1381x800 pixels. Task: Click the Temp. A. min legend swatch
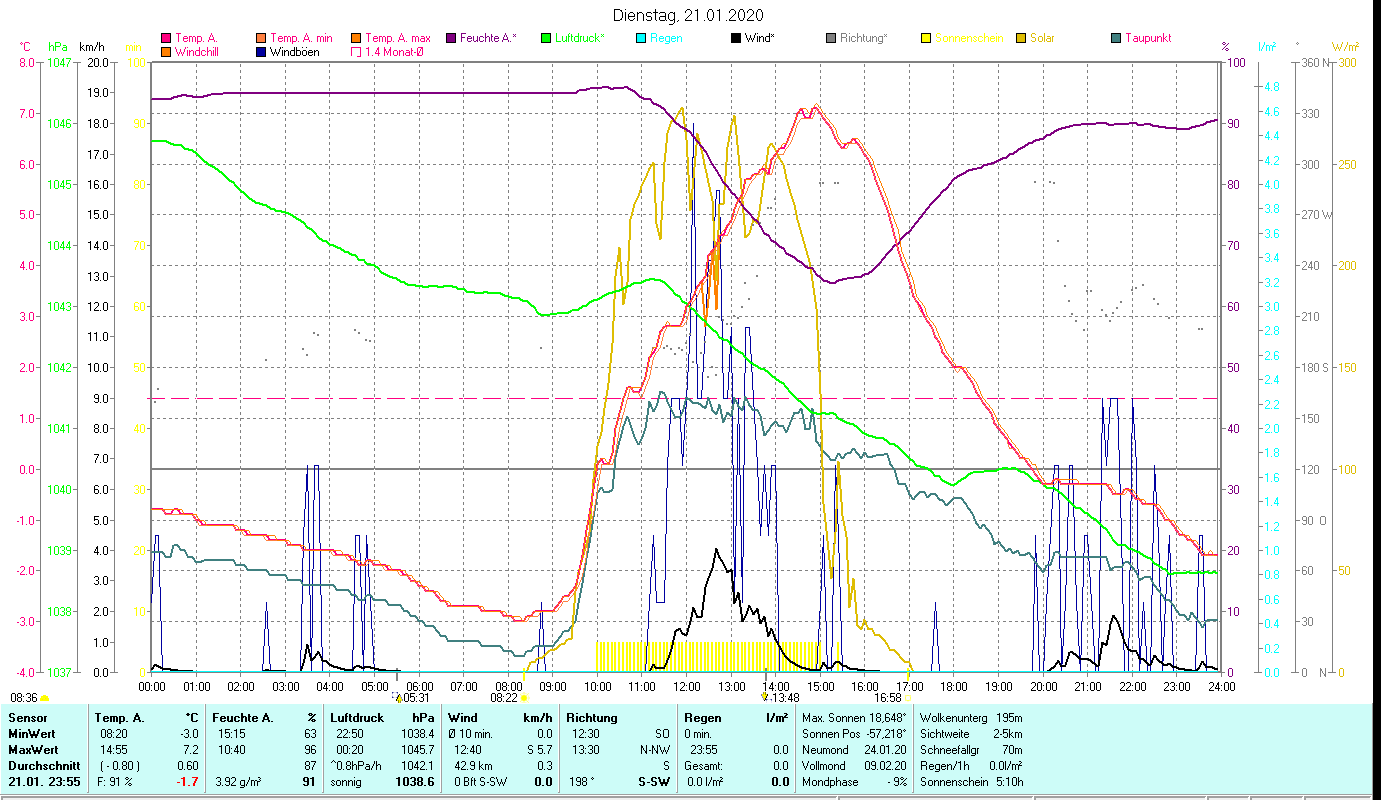tap(261, 38)
